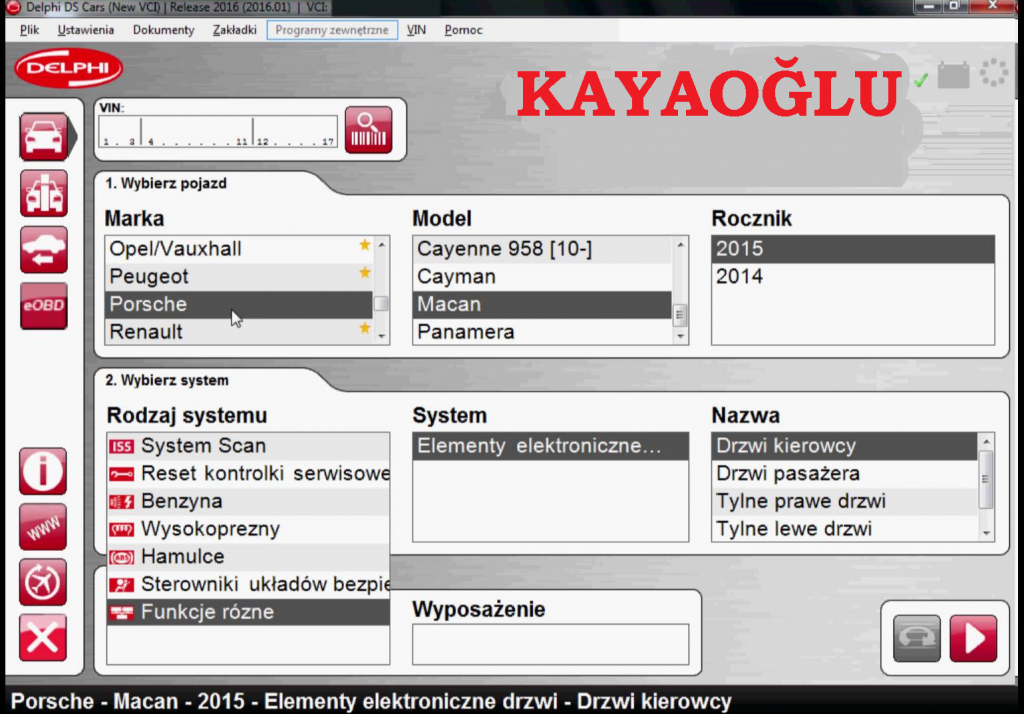Image resolution: width=1024 pixels, height=714 pixels.
Task: Click the red play next arrow button
Action: [973, 638]
